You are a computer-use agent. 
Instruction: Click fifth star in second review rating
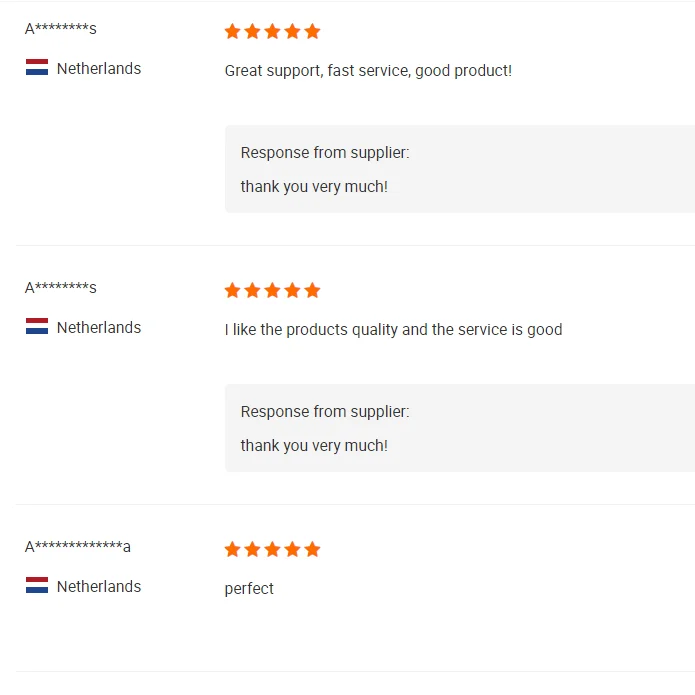(x=312, y=290)
